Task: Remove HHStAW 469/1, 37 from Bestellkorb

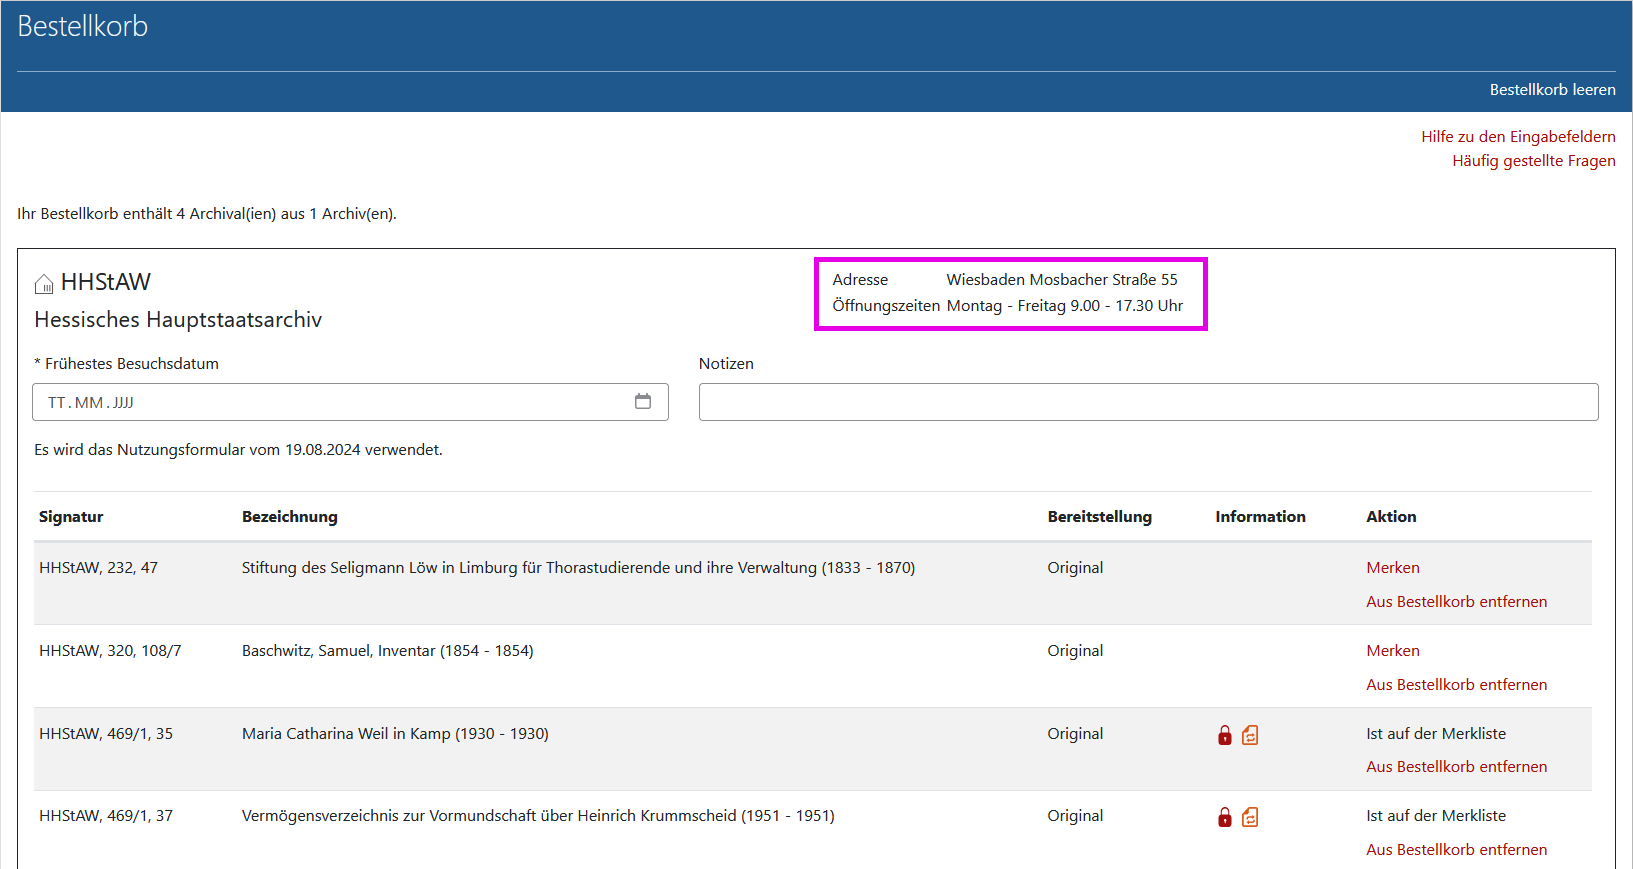Action: (x=1456, y=850)
